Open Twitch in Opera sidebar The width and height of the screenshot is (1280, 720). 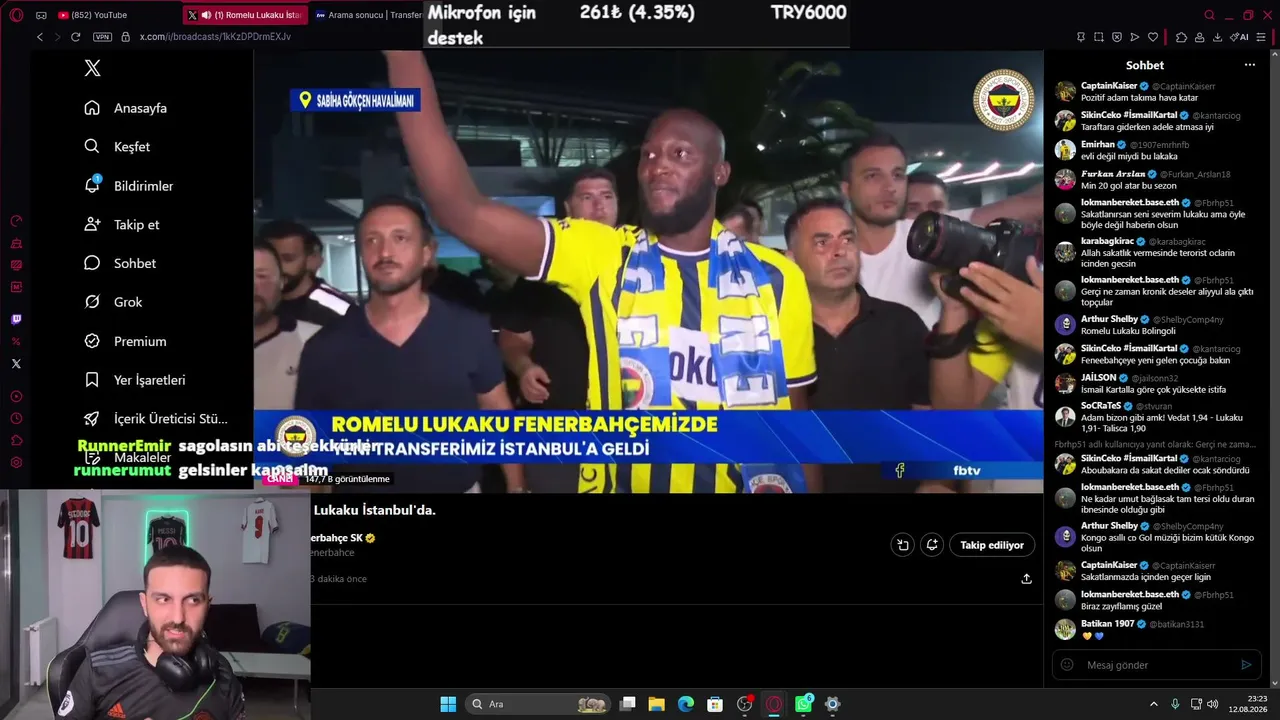coord(16,320)
